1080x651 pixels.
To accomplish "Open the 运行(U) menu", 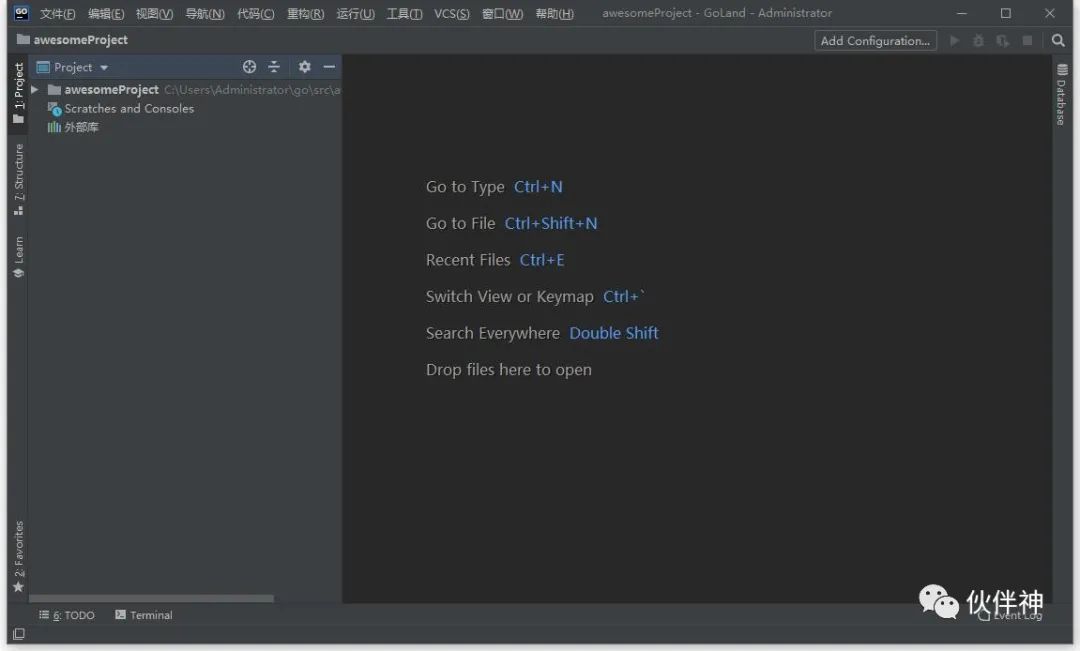I will click(x=355, y=14).
